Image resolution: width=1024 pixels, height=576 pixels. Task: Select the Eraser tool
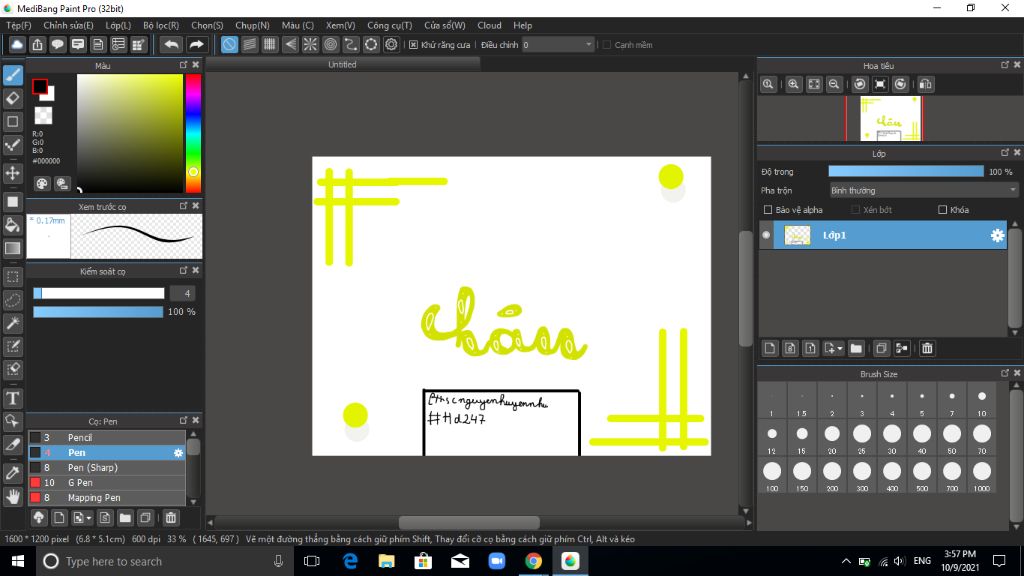pos(13,99)
